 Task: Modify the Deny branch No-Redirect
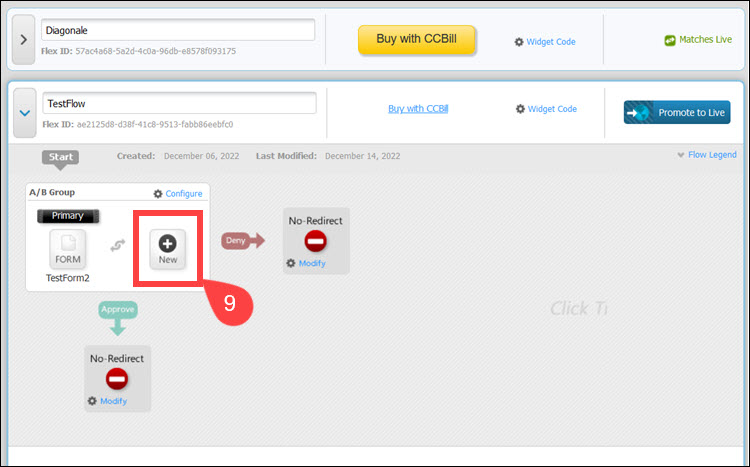312,263
